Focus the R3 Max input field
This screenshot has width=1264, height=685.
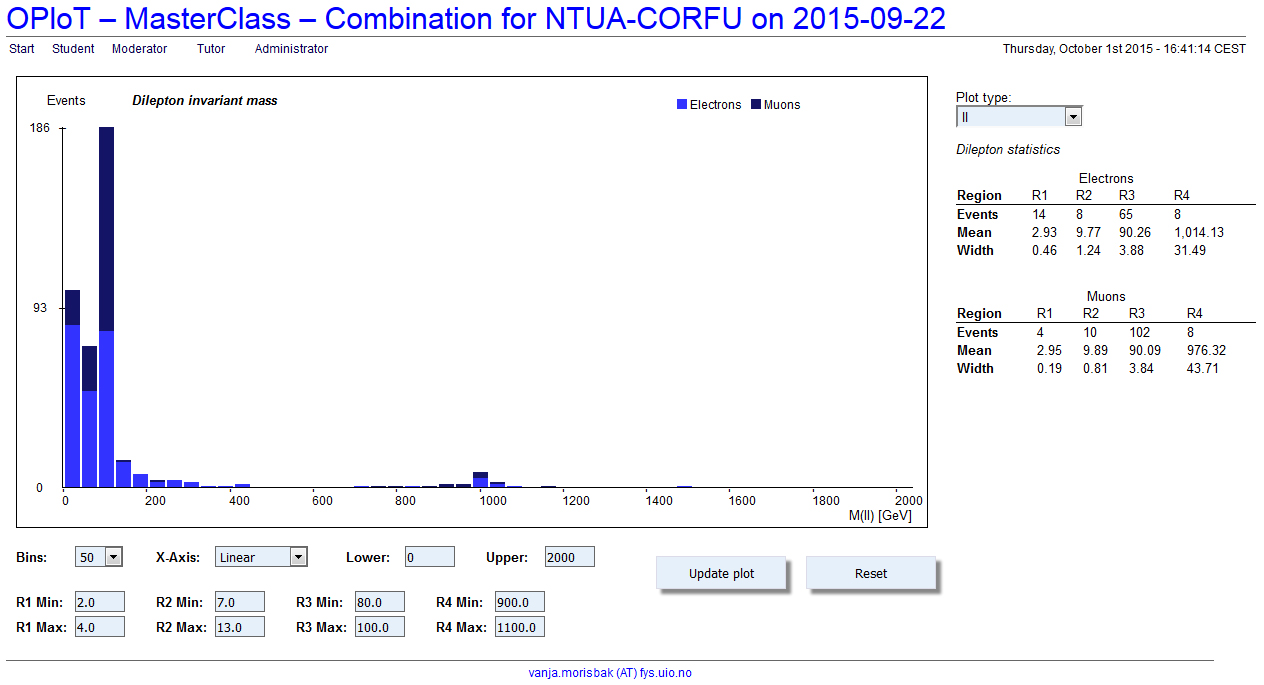point(380,627)
